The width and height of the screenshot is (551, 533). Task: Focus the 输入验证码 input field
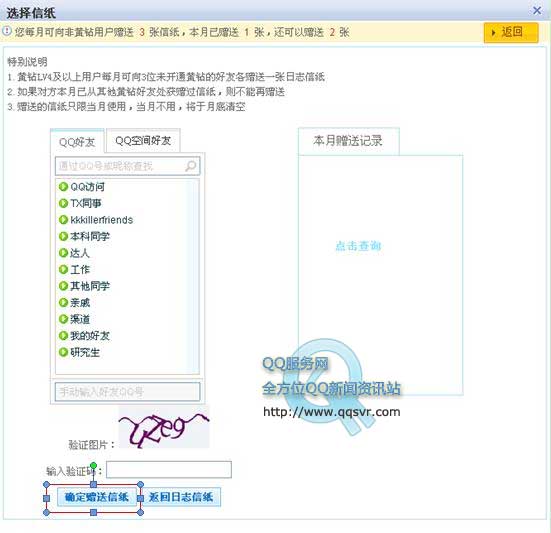click(169, 469)
